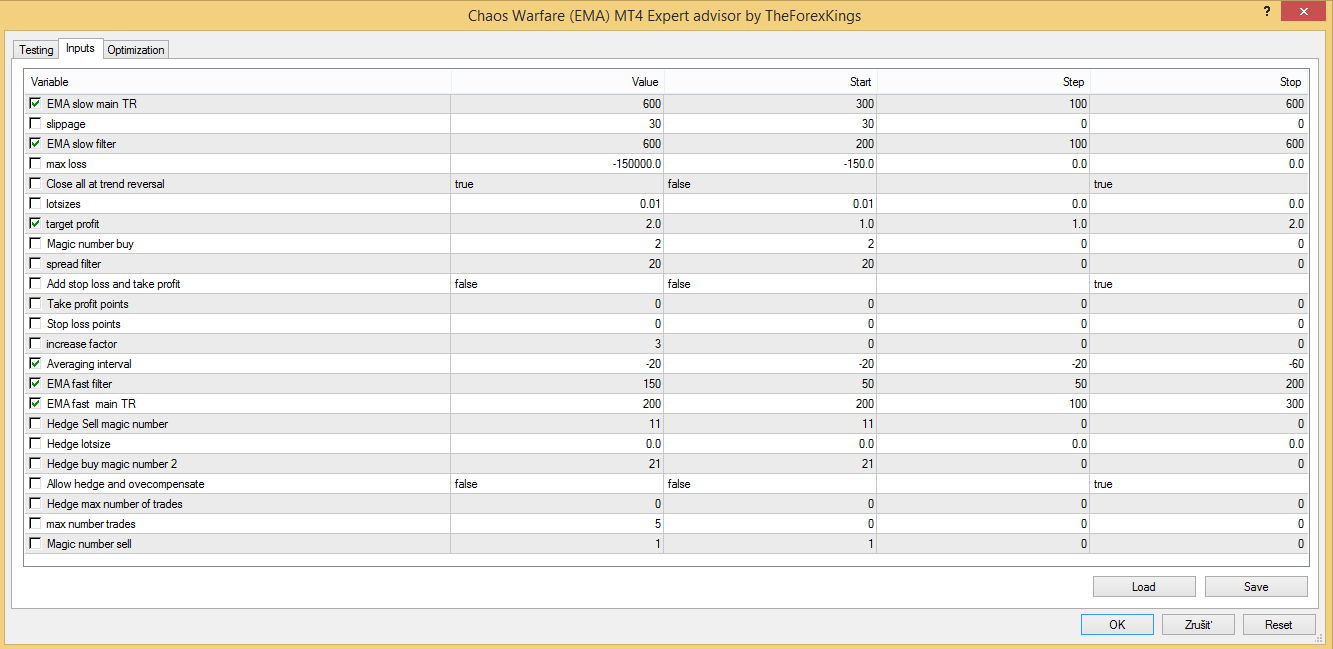Enable Close all at trend reversal checkbox

click(x=36, y=184)
